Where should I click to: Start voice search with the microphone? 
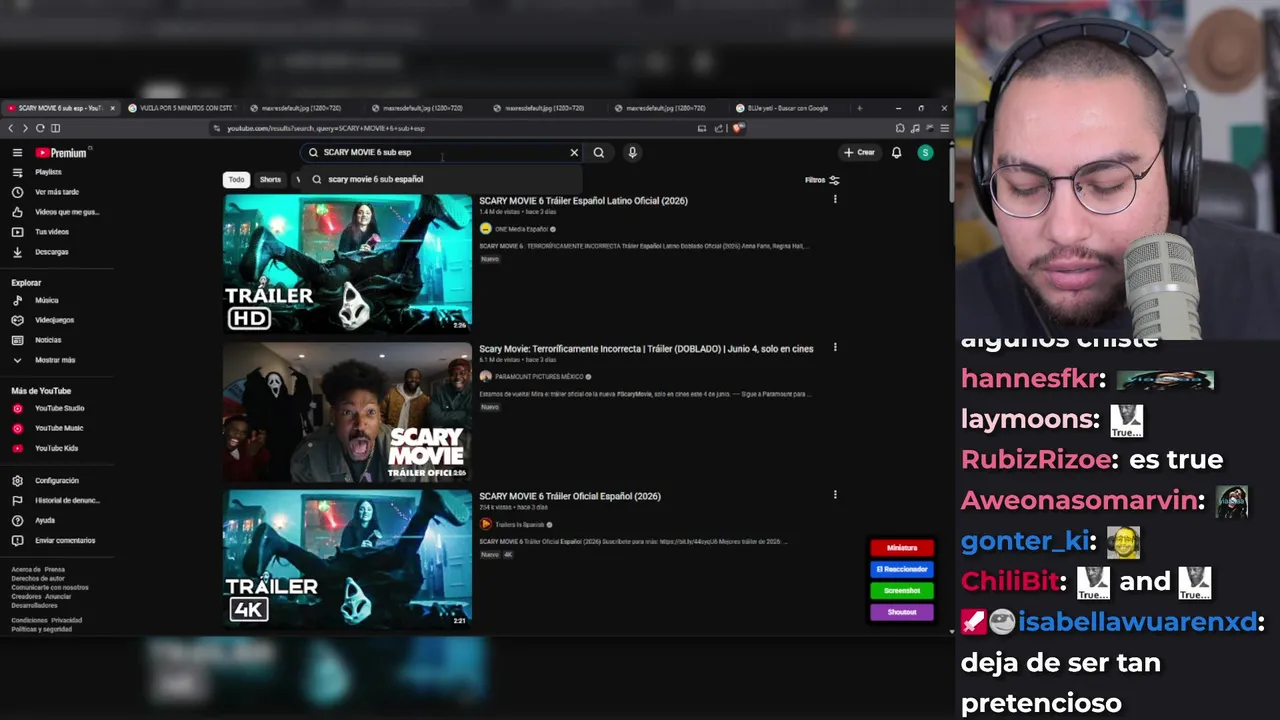pos(632,153)
